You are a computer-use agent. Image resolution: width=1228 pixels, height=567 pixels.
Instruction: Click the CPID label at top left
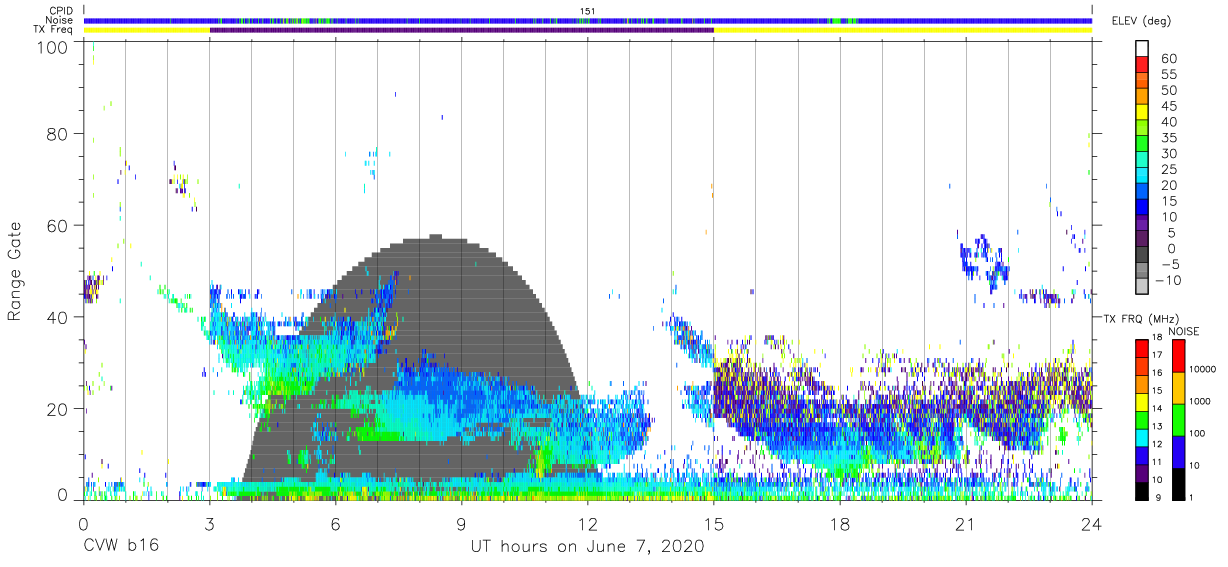click(61, 11)
